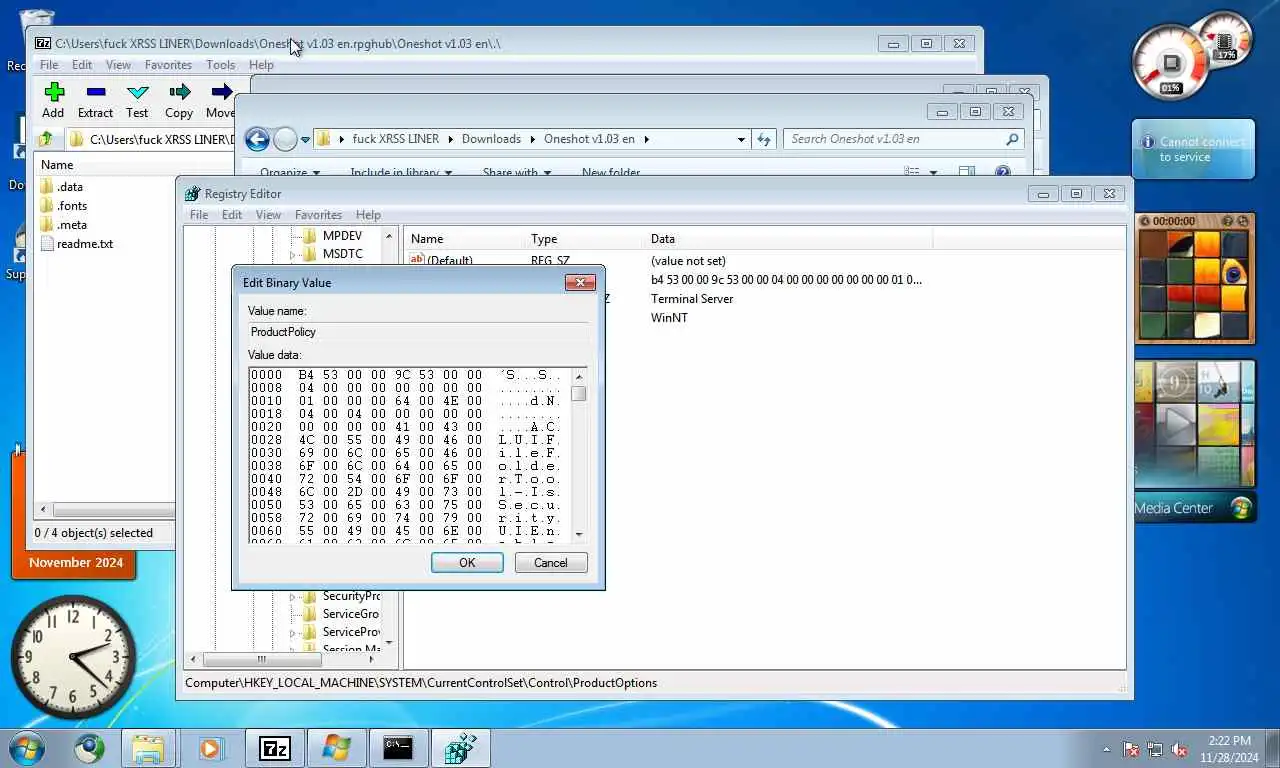Click Back arrow in Explorer window

pyautogui.click(x=257, y=139)
